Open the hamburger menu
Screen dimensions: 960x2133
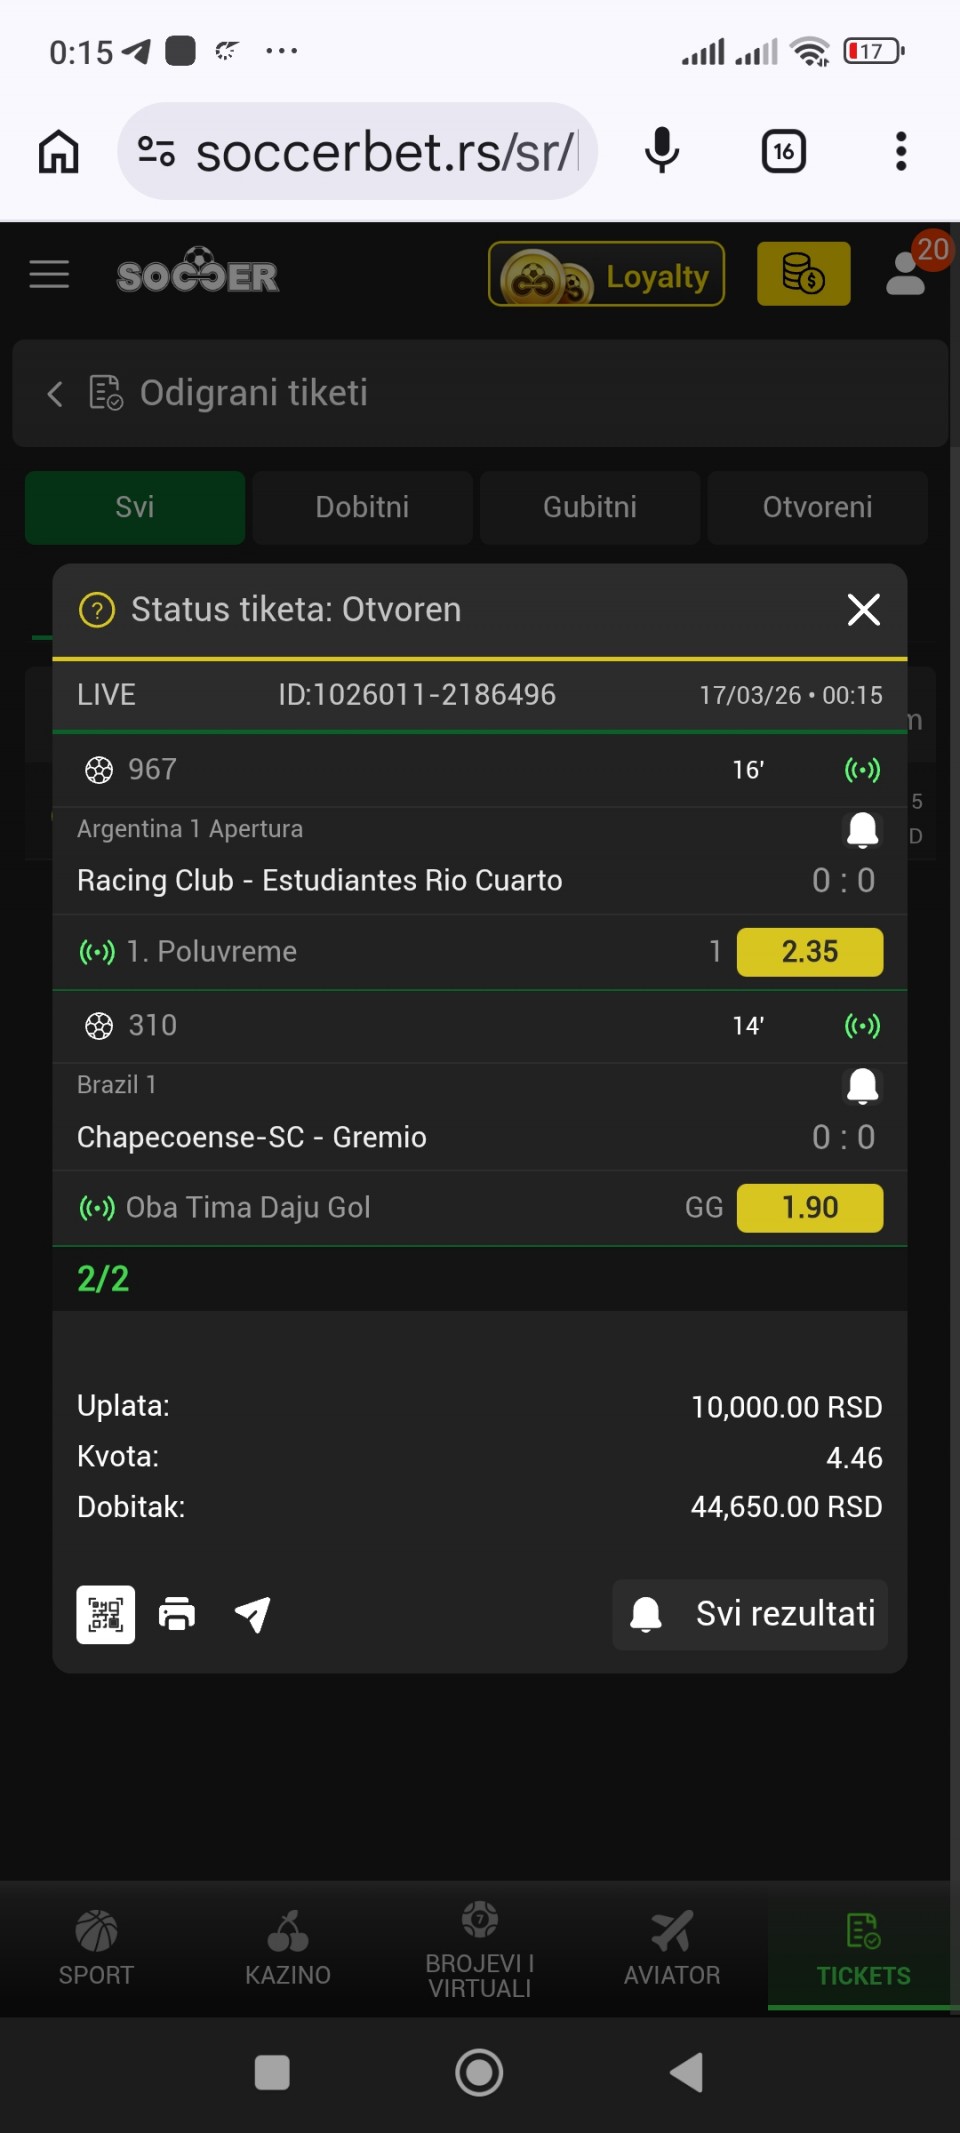(49, 274)
